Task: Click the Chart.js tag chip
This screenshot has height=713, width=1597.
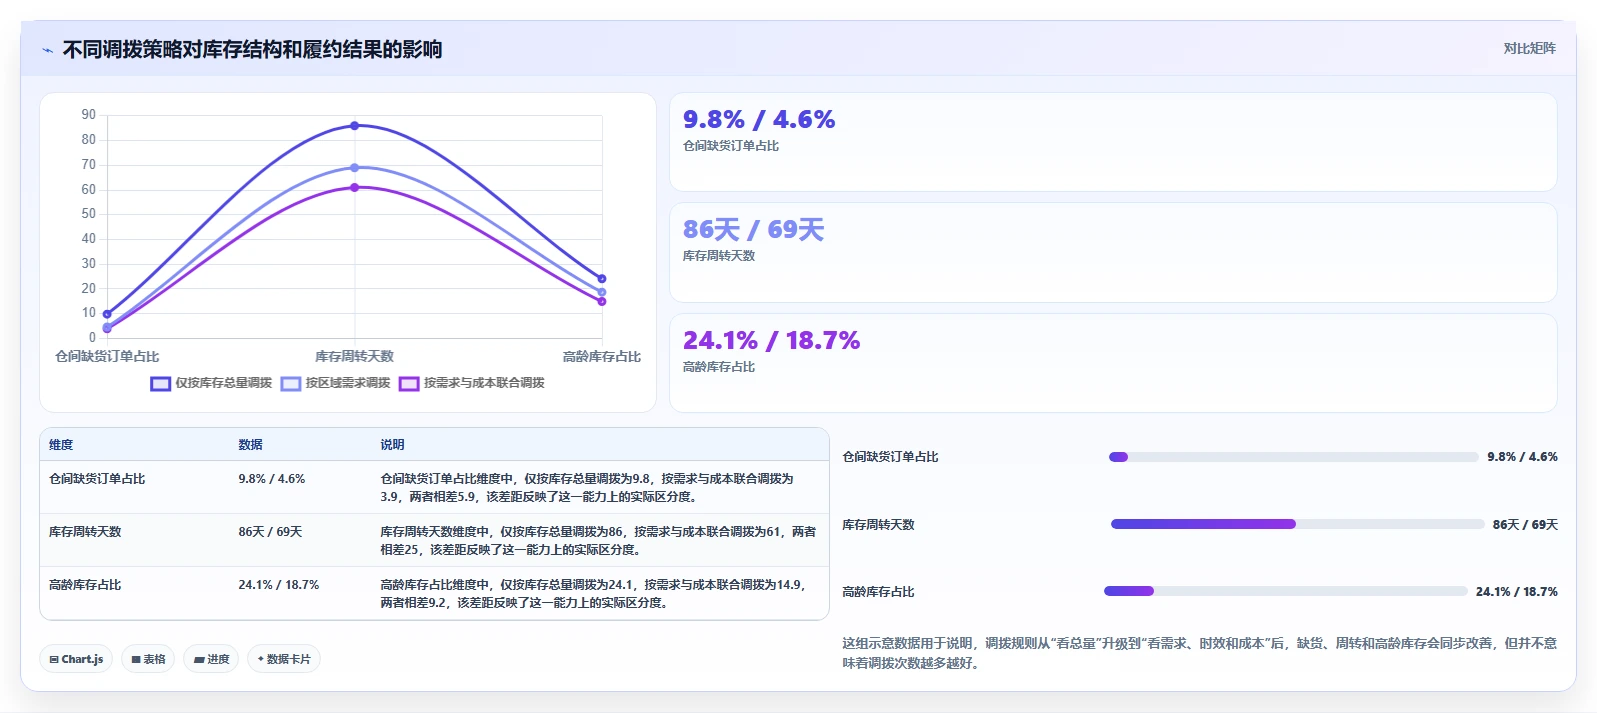Action: point(76,659)
